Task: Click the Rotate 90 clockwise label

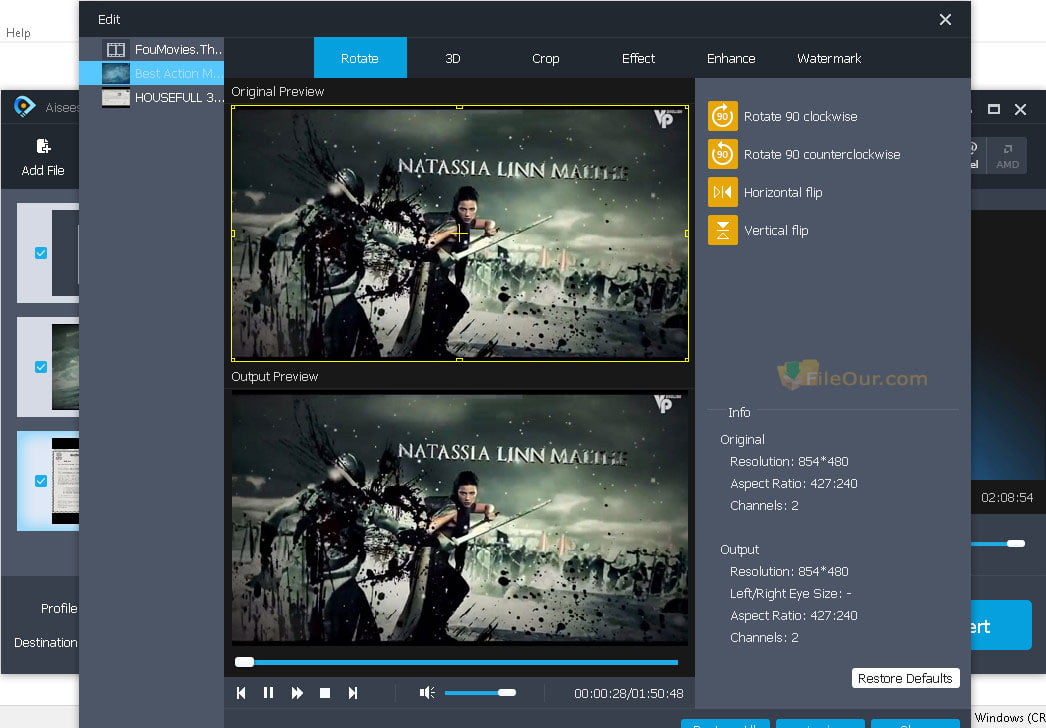Action: 801,116
